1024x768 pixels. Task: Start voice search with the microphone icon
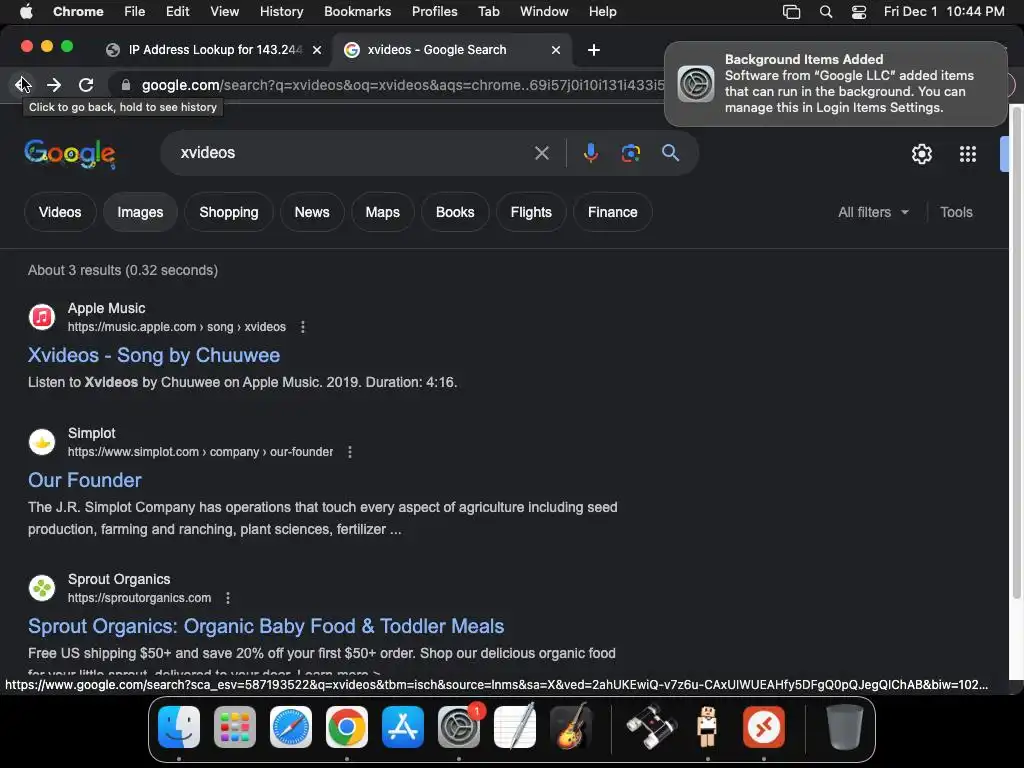[x=590, y=153]
